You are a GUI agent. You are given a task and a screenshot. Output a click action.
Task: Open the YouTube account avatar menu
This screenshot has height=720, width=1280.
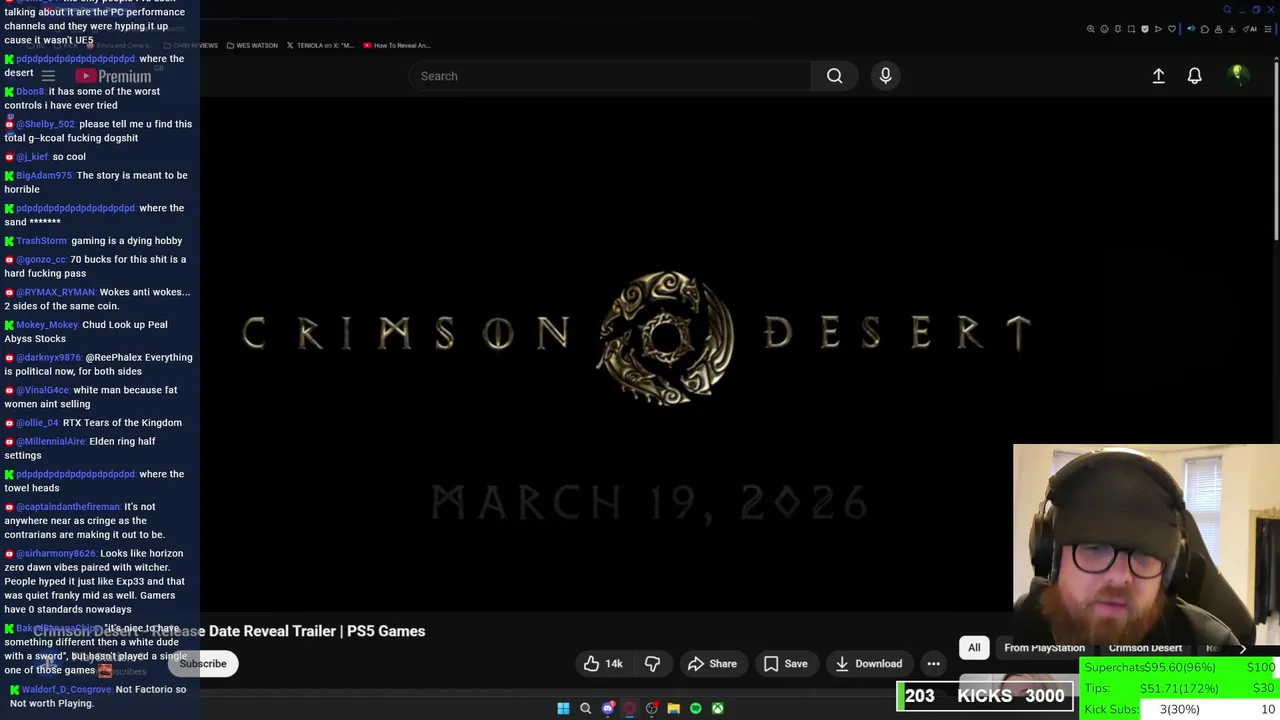[1238, 76]
